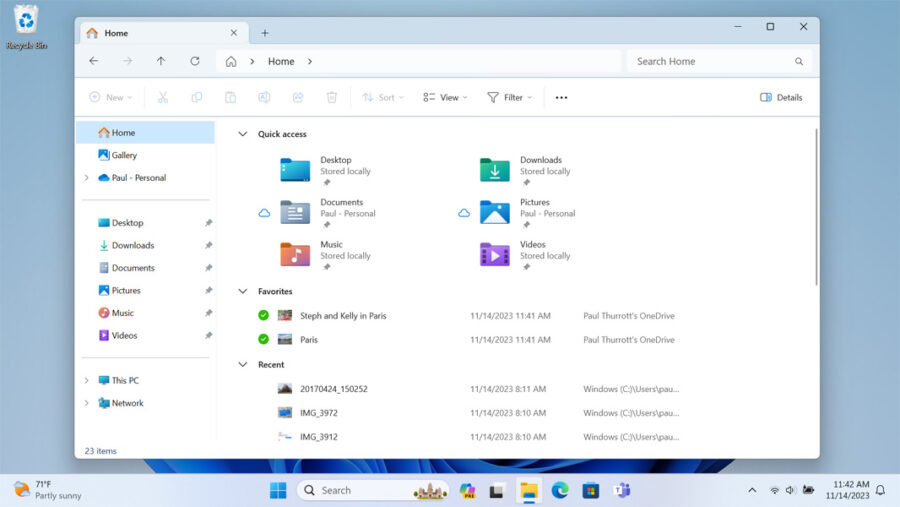This screenshot has height=507, width=900.
Task: Open the Filter dropdown menu
Action: click(x=509, y=97)
